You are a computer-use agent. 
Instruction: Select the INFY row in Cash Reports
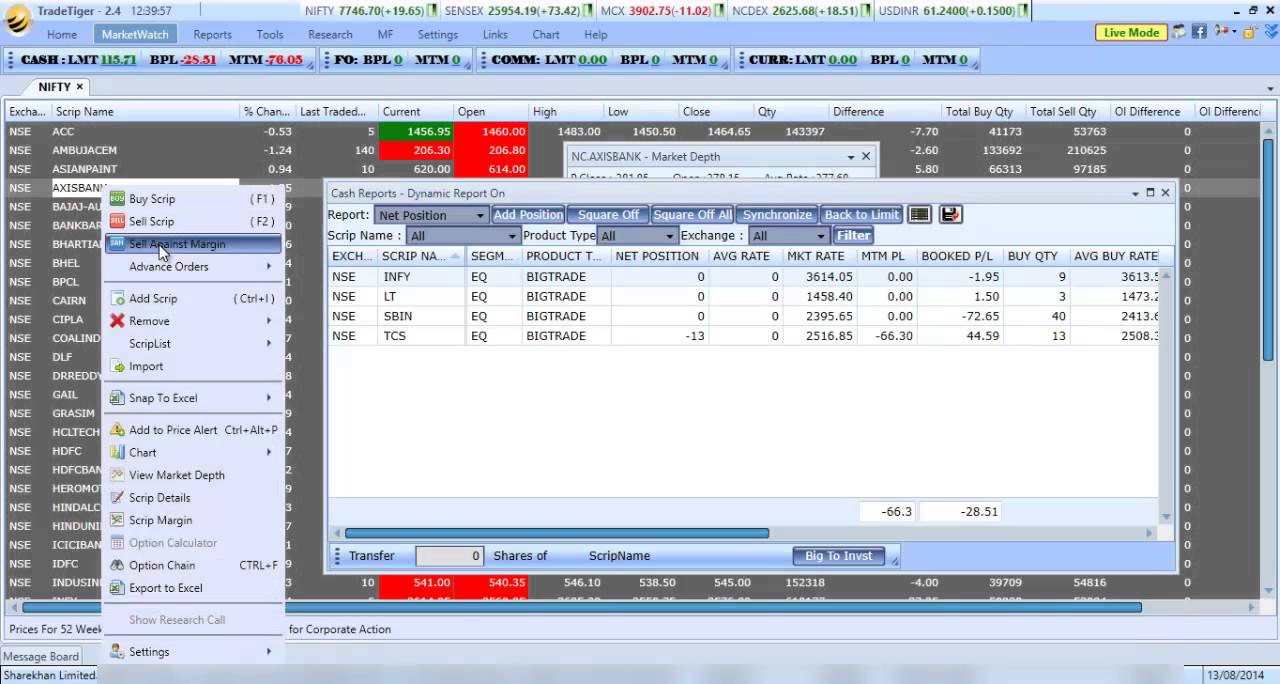[743, 277]
